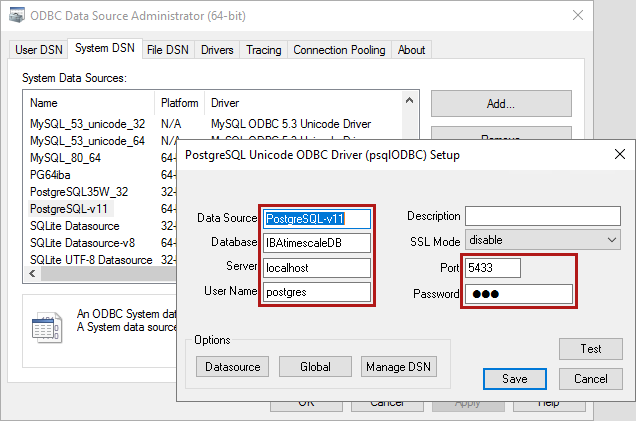Click the Database field containing IBAtimescaleDB
Viewport: 636px width, 421px height.
pos(317,243)
